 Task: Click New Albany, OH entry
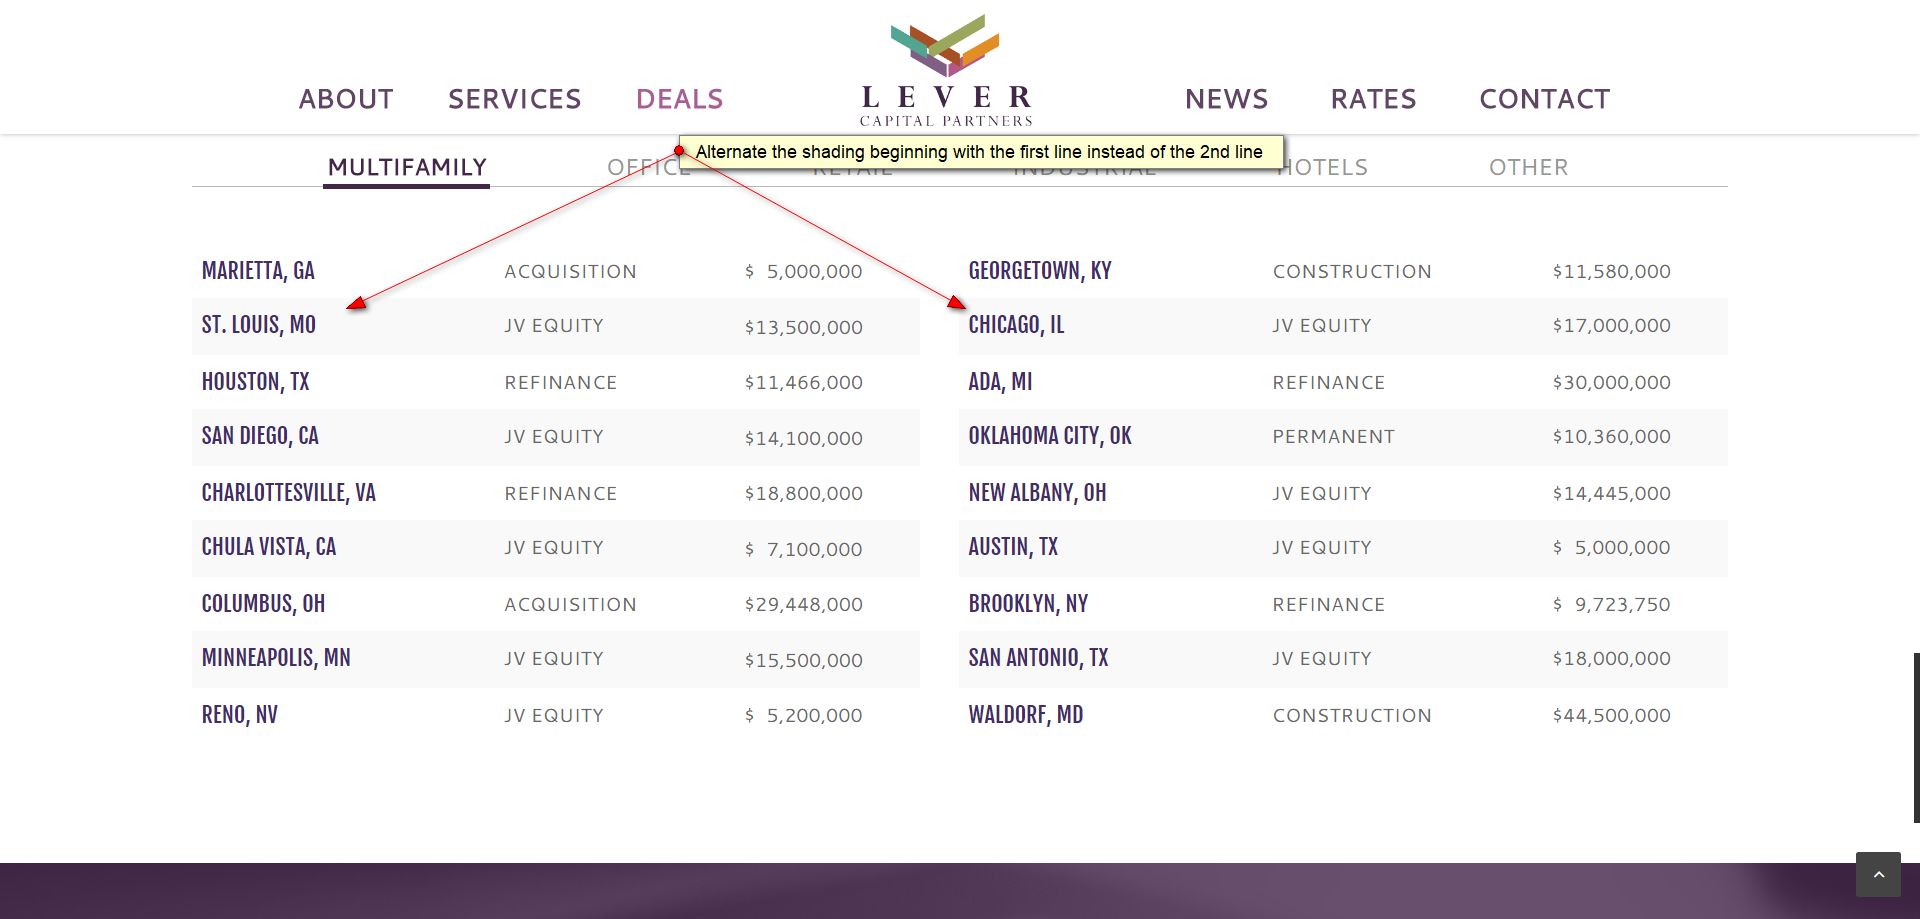(1037, 493)
